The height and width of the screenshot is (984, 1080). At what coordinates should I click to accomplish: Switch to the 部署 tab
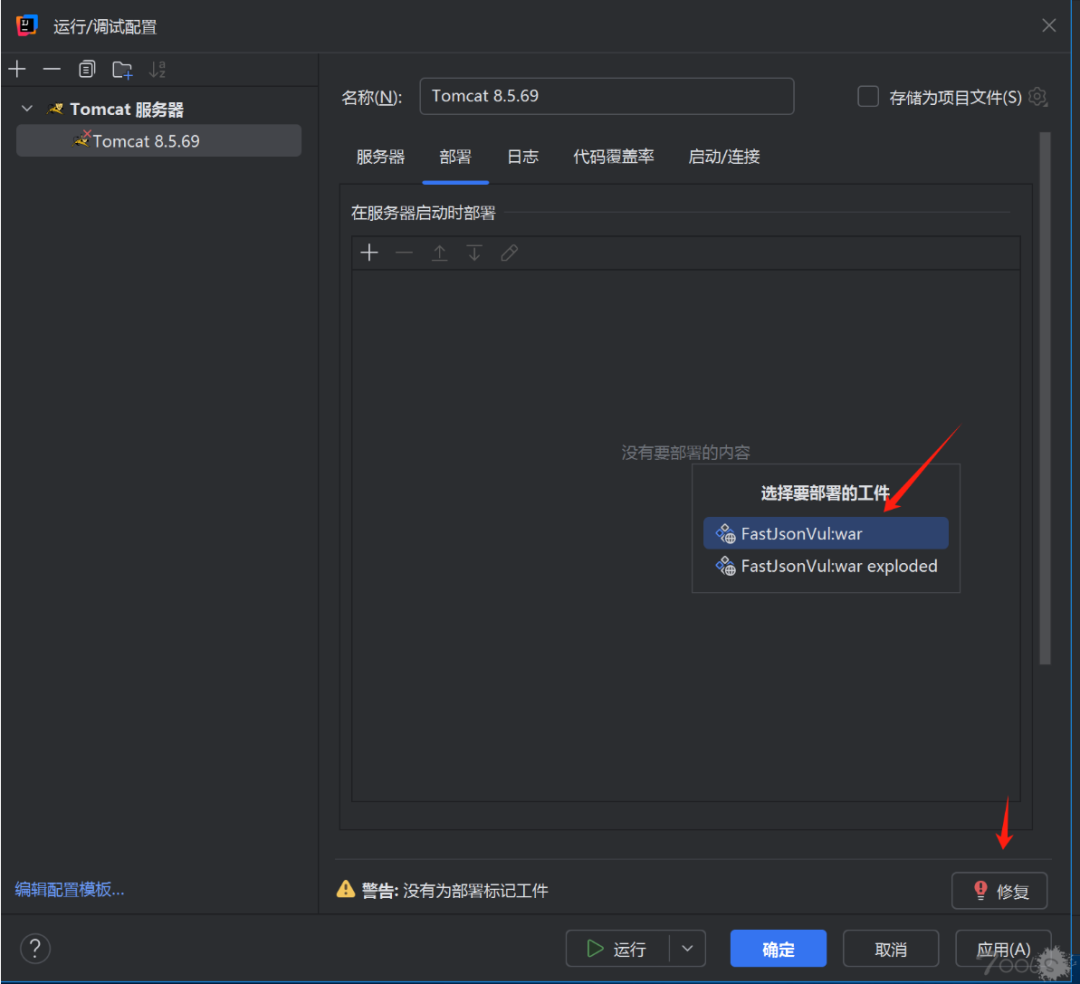(455, 156)
